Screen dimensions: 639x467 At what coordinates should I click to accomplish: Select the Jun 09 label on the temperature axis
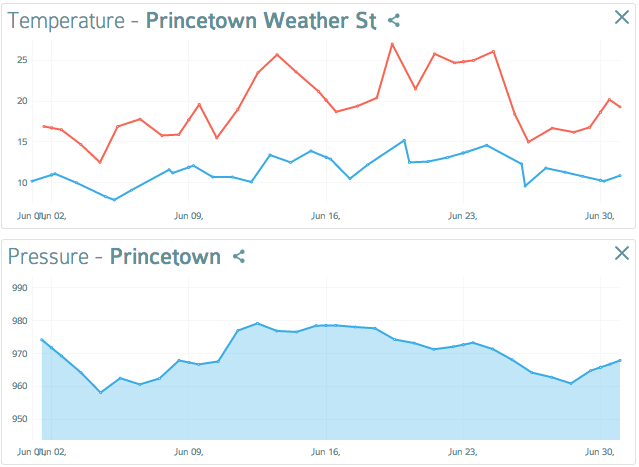(189, 215)
